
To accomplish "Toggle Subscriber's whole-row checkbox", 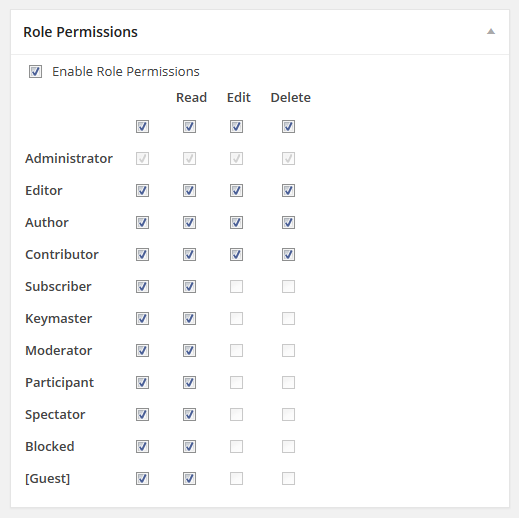I will tap(142, 287).
